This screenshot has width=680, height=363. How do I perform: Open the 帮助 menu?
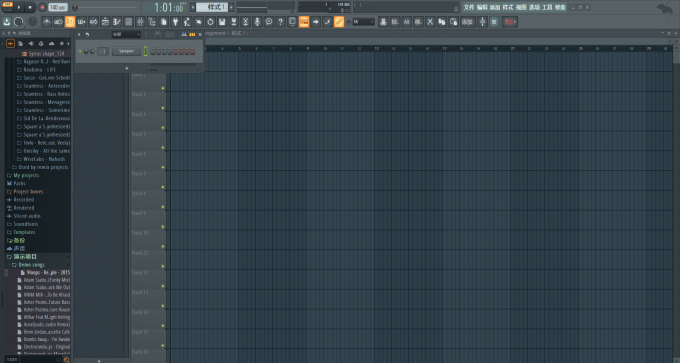tap(560, 7)
